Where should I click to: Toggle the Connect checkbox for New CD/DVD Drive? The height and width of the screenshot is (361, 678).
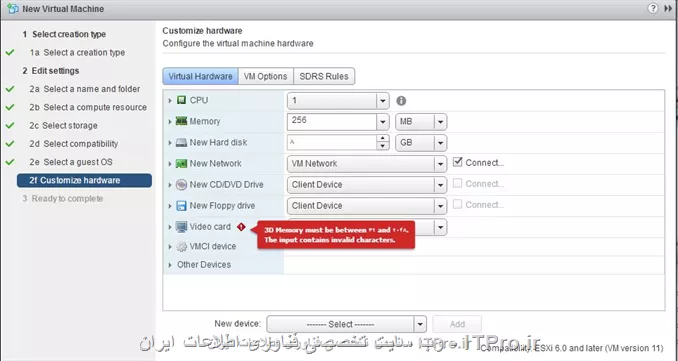click(457, 183)
